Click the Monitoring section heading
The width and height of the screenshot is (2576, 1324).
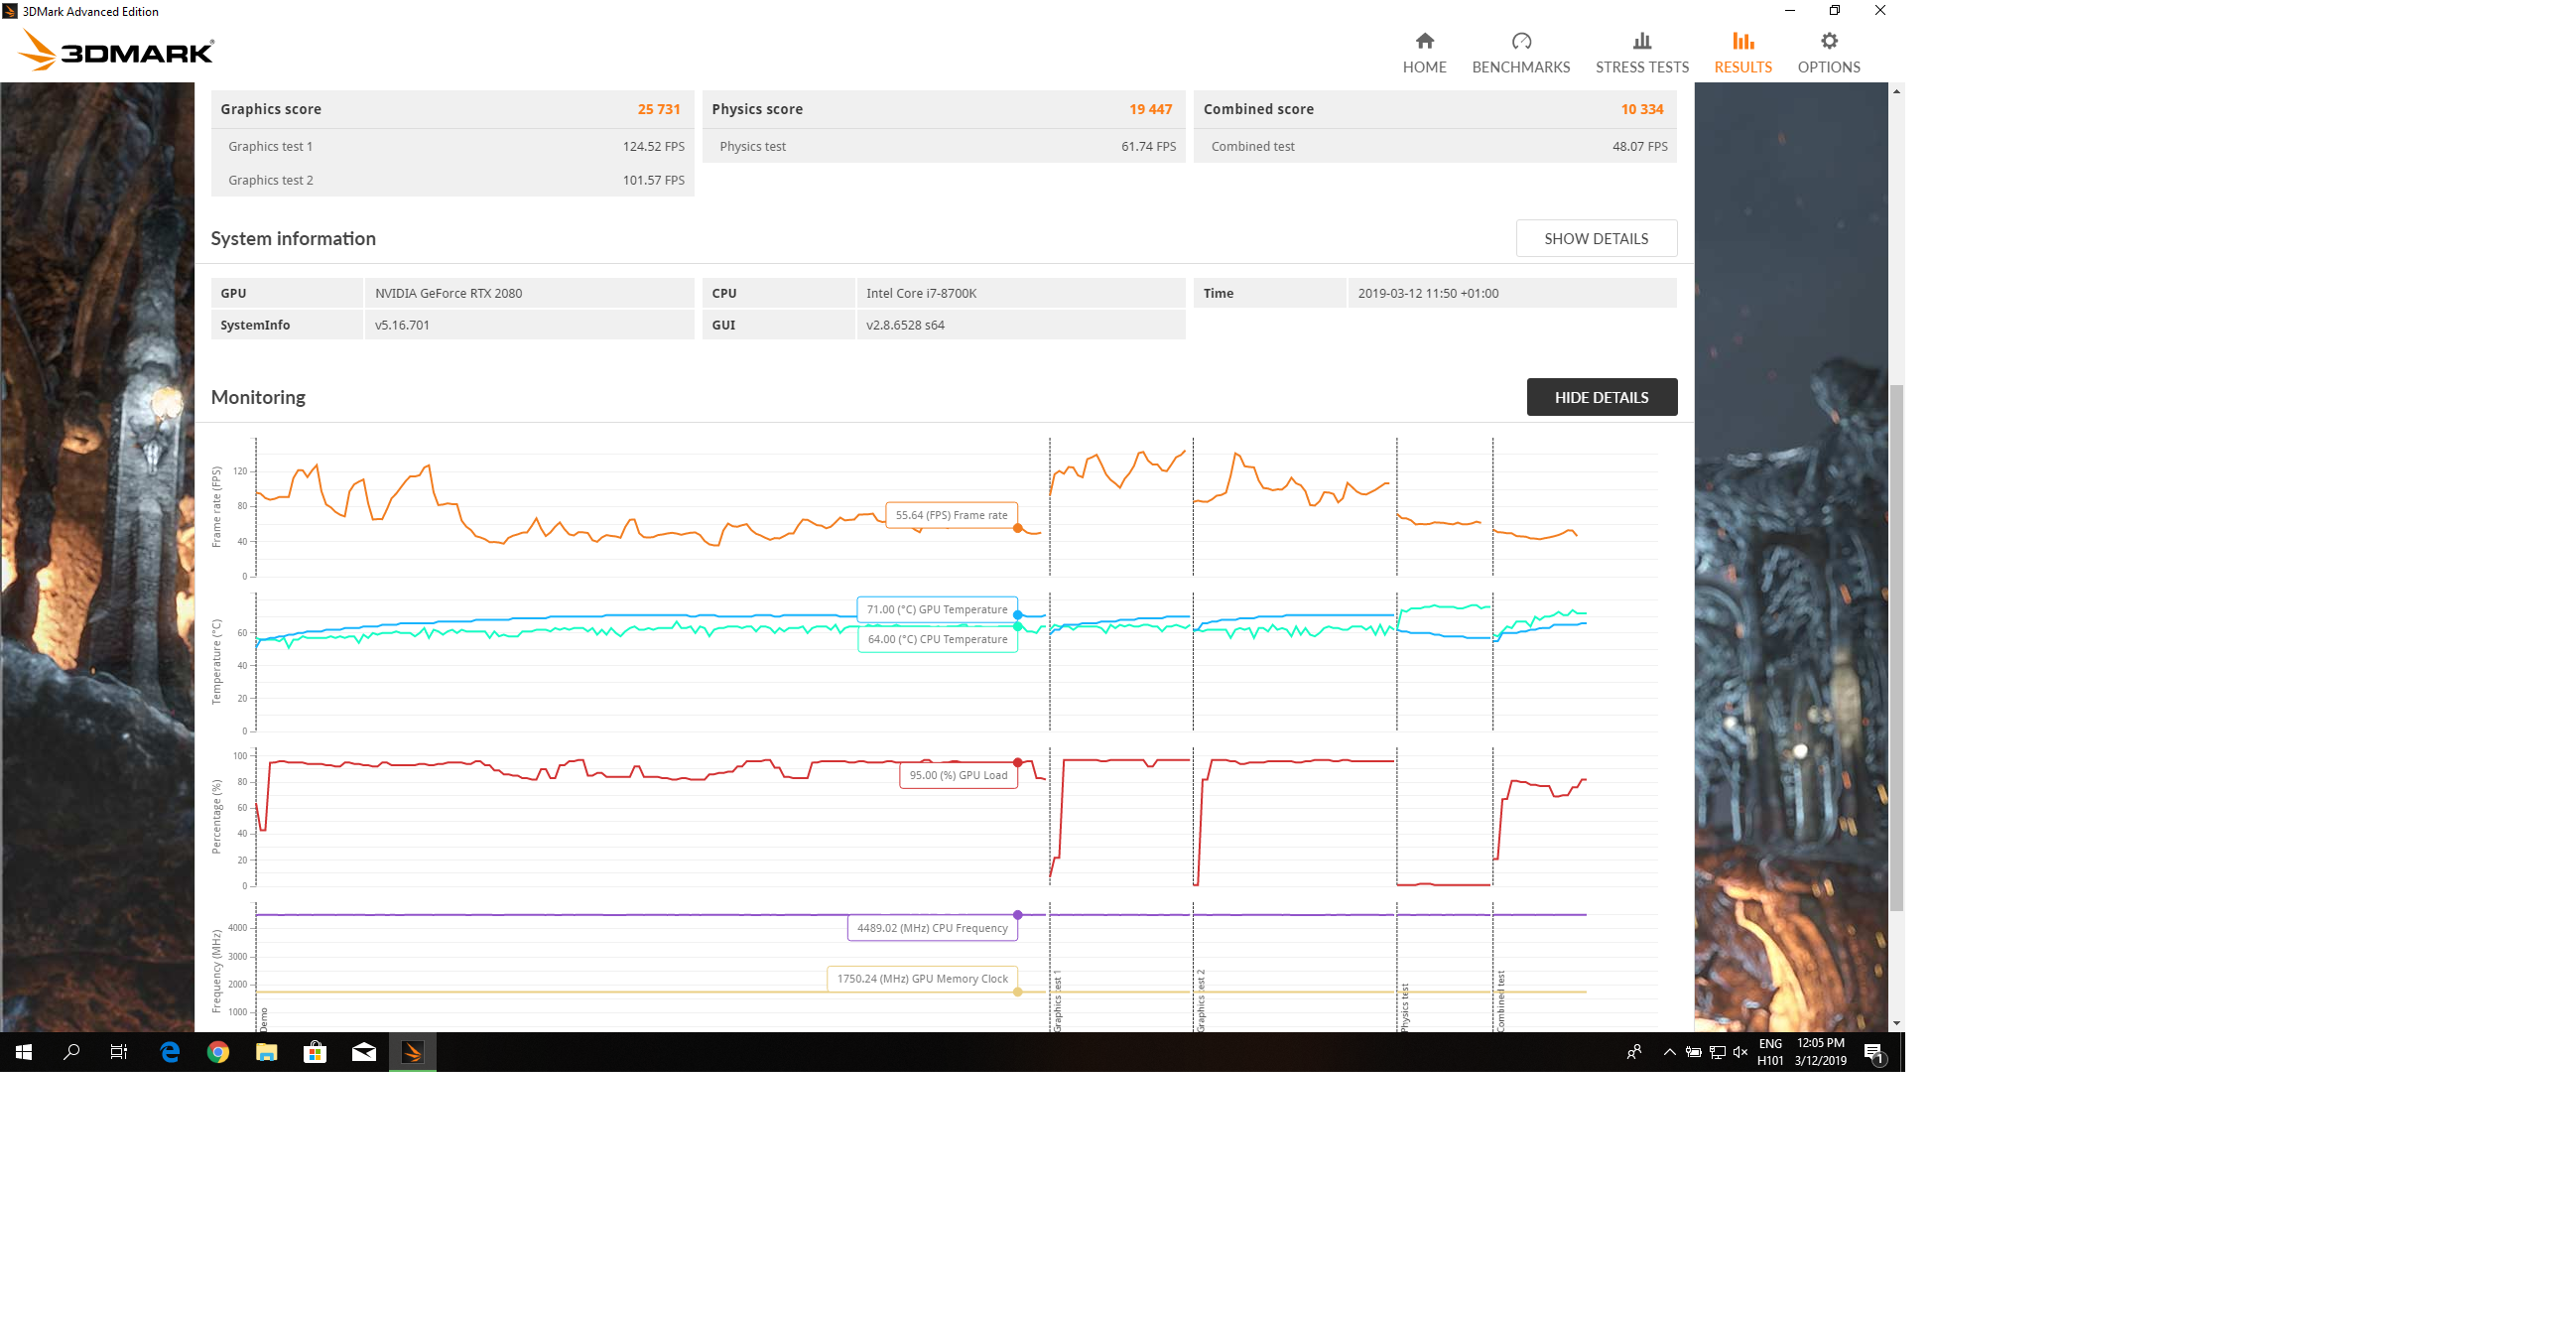pyautogui.click(x=258, y=397)
